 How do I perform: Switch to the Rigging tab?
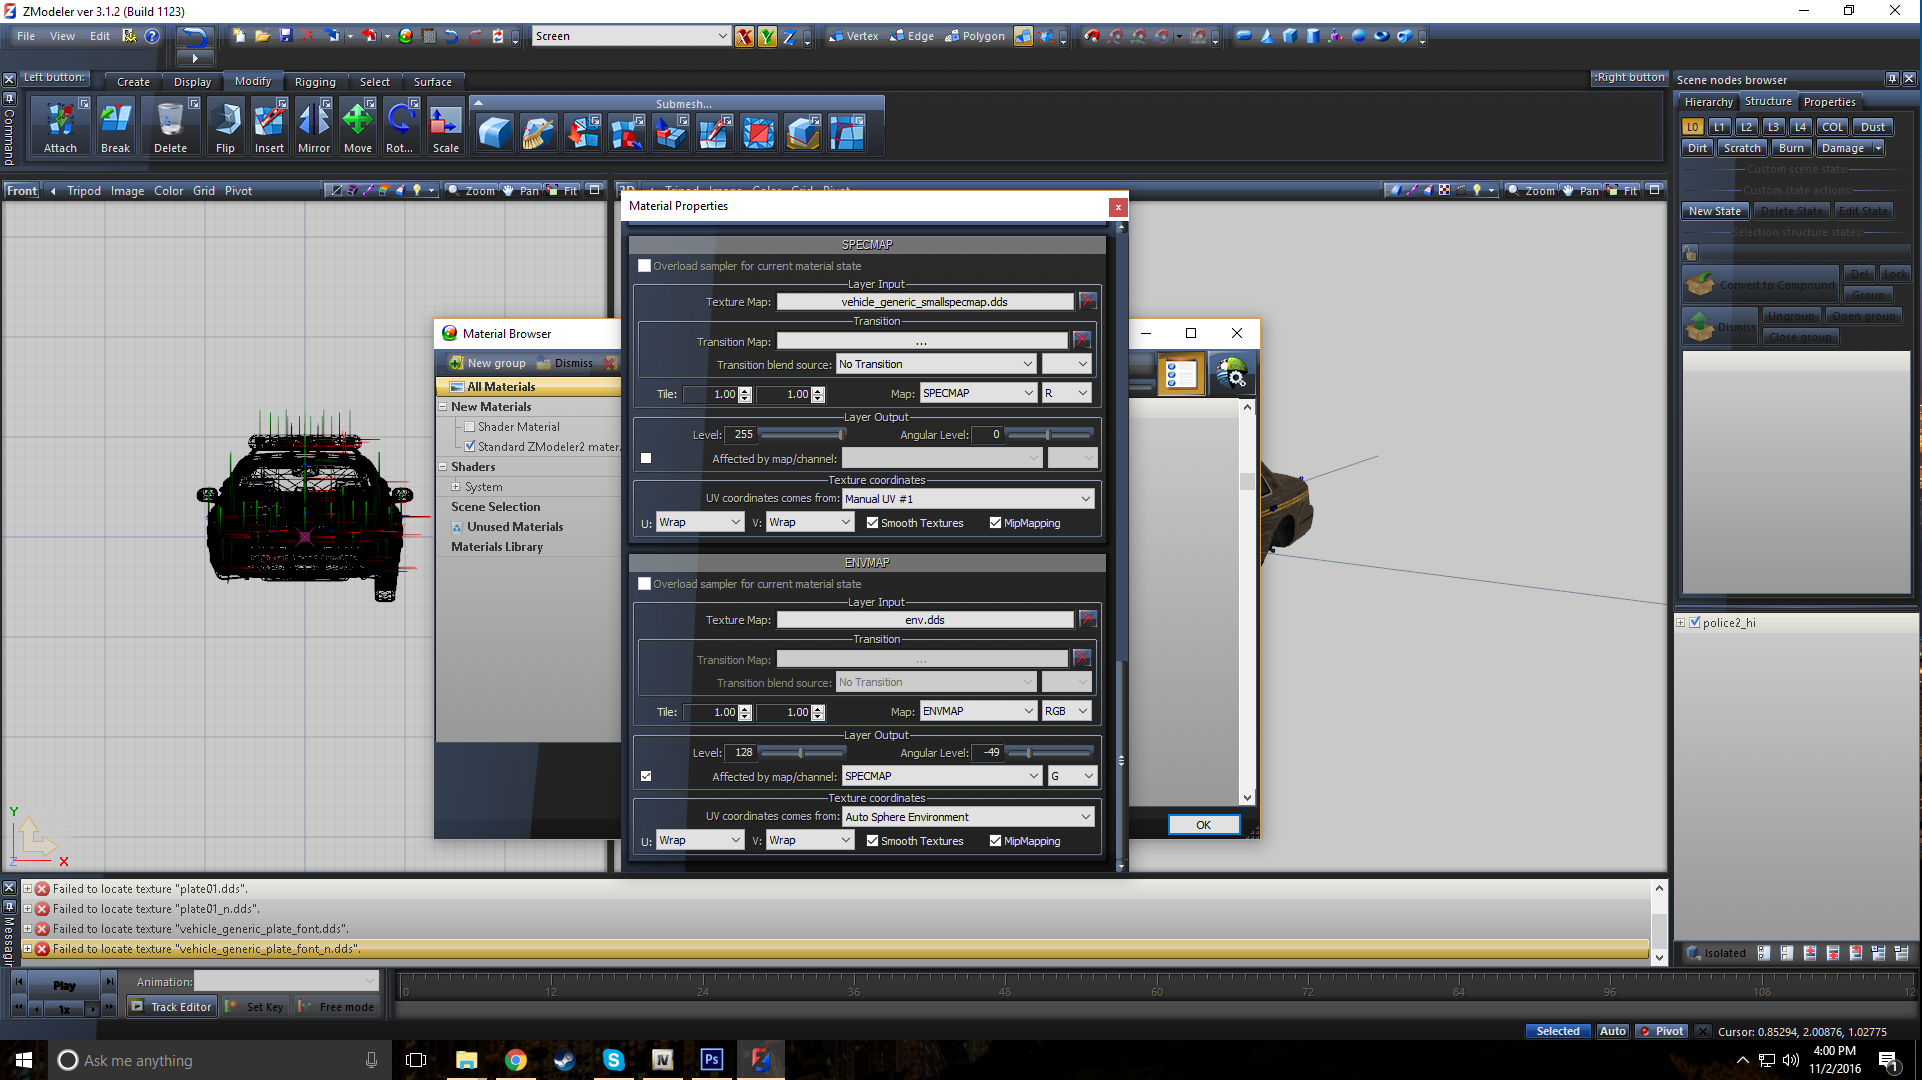click(314, 82)
